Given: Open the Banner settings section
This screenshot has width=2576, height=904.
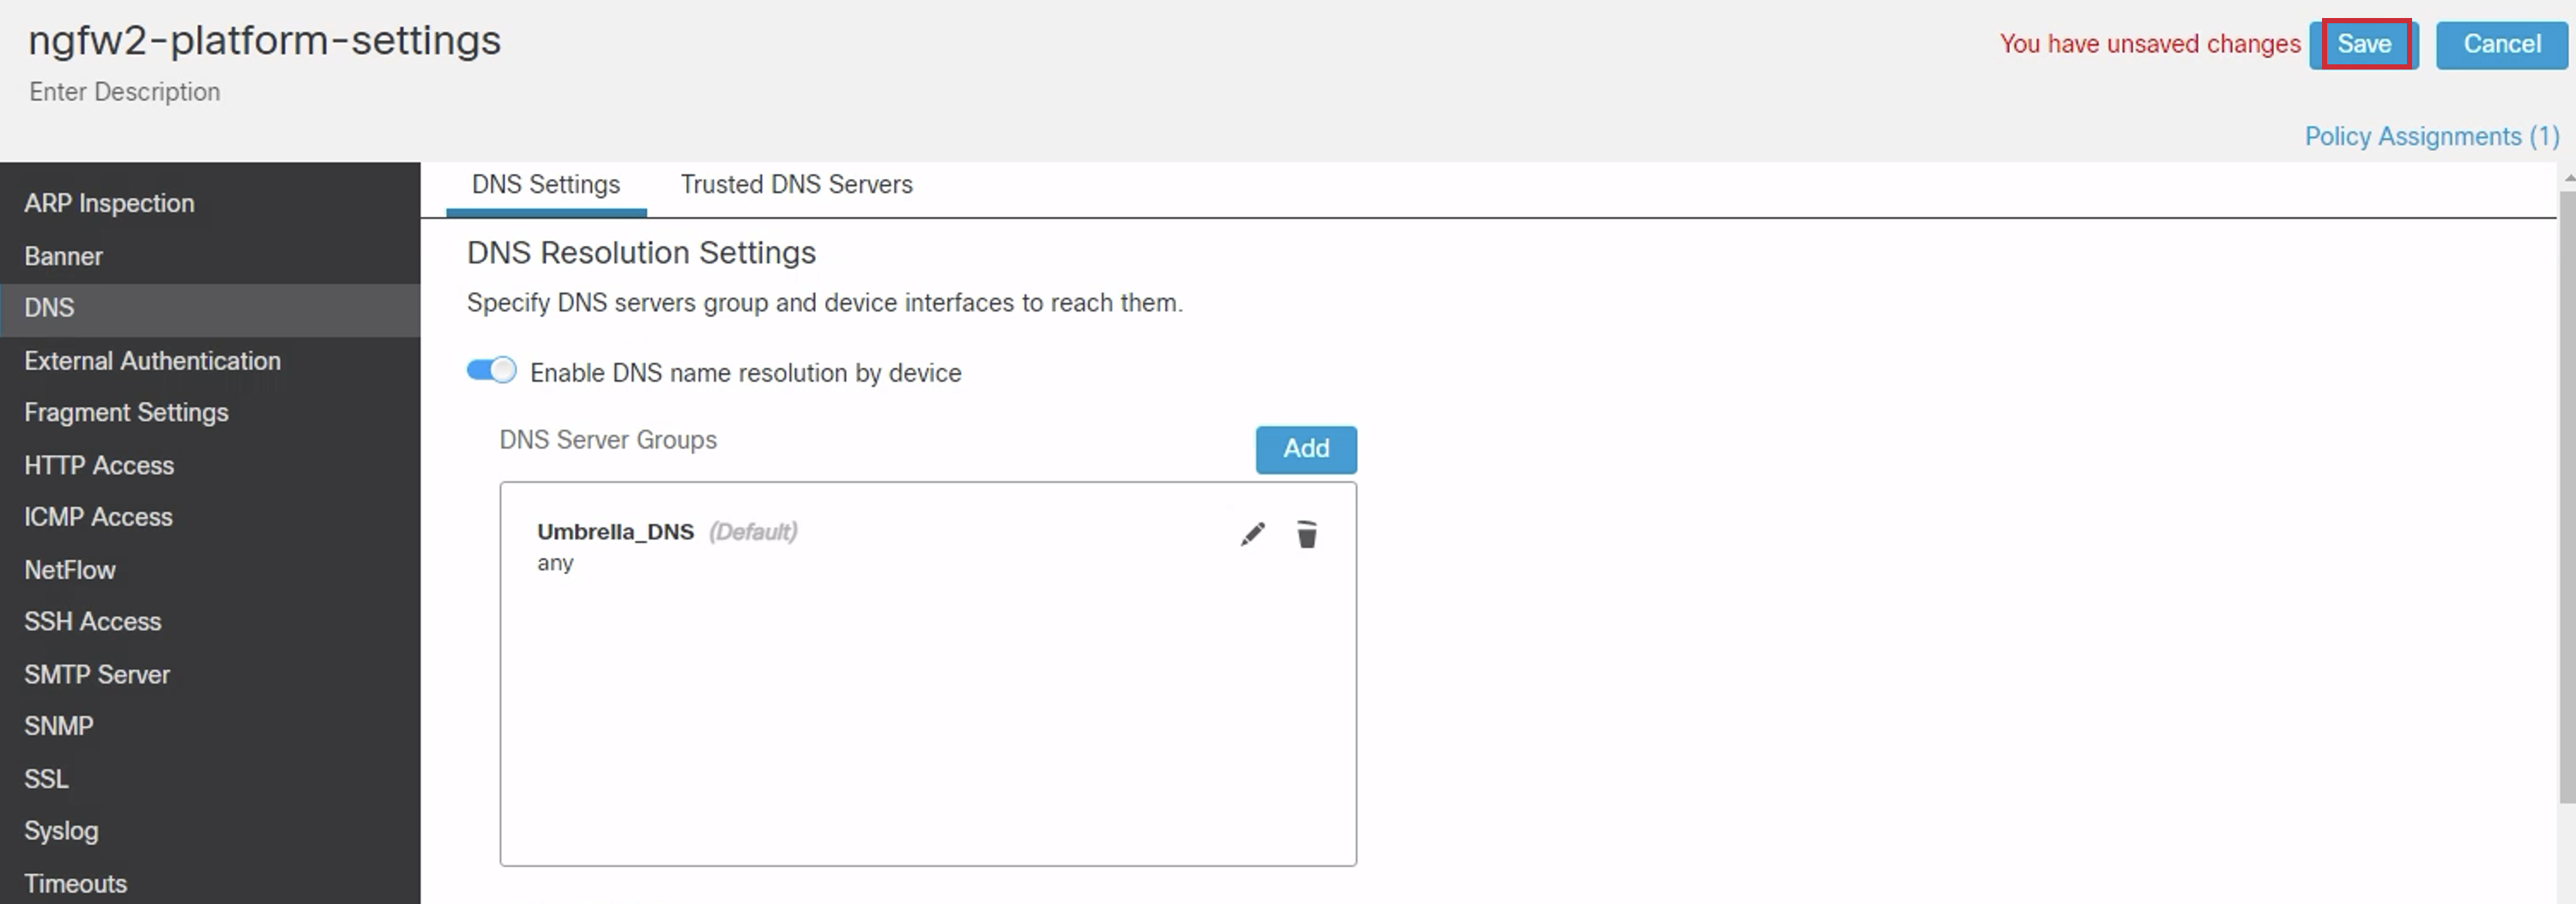Looking at the screenshot, I should 210,256.
